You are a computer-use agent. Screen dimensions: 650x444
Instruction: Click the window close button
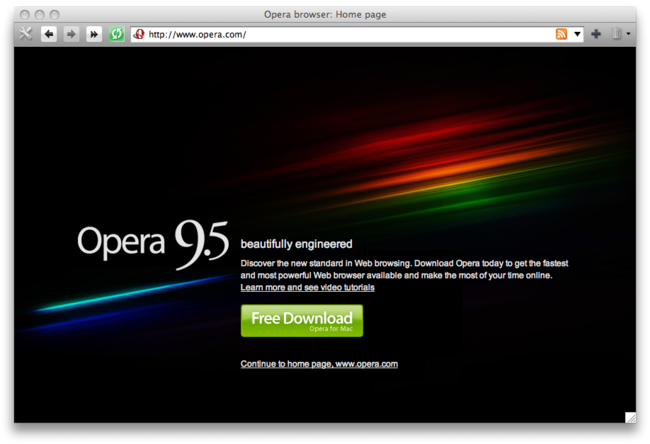(25, 15)
